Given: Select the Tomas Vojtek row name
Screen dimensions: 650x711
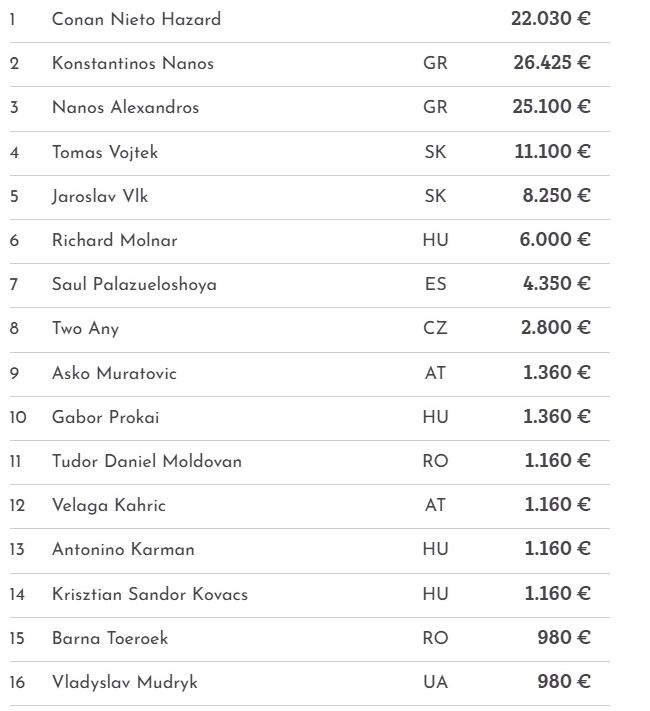Looking at the screenshot, I should (x=105, y=152).
